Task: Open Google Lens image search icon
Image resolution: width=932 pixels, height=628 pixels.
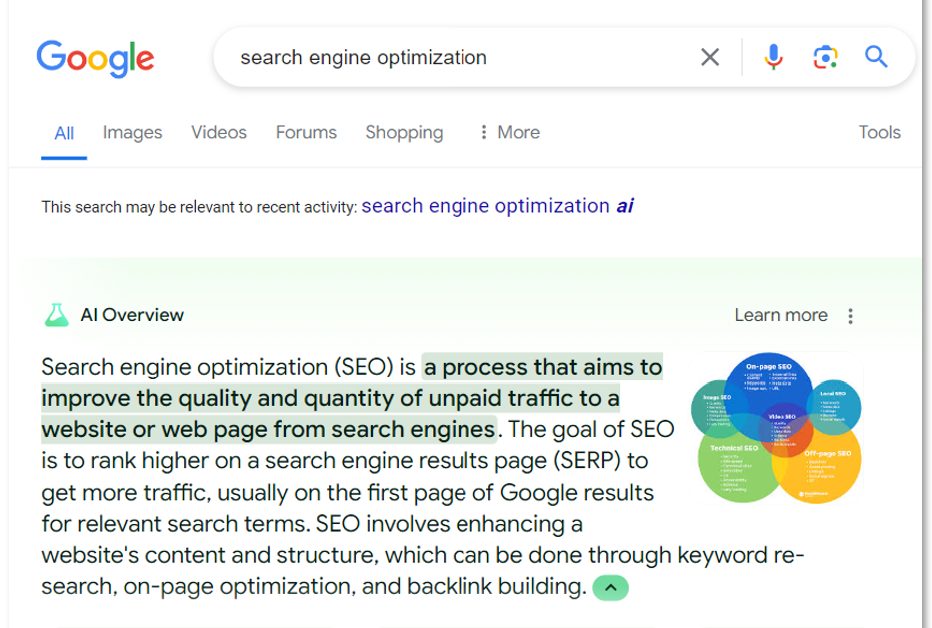Action: [x=825, y=57]
